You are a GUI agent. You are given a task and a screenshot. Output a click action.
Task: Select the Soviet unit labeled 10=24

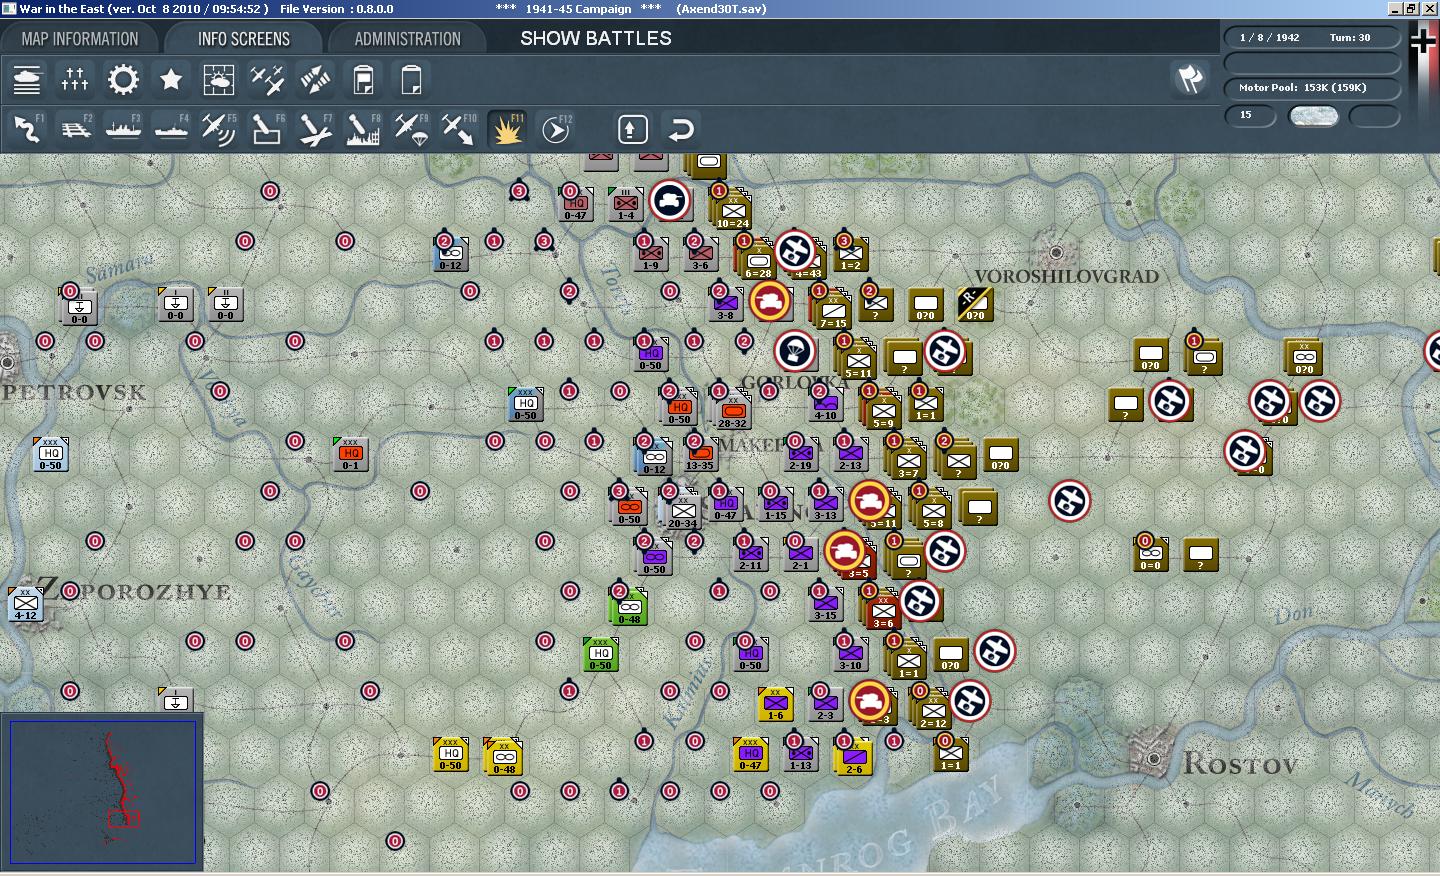point(734,212)
